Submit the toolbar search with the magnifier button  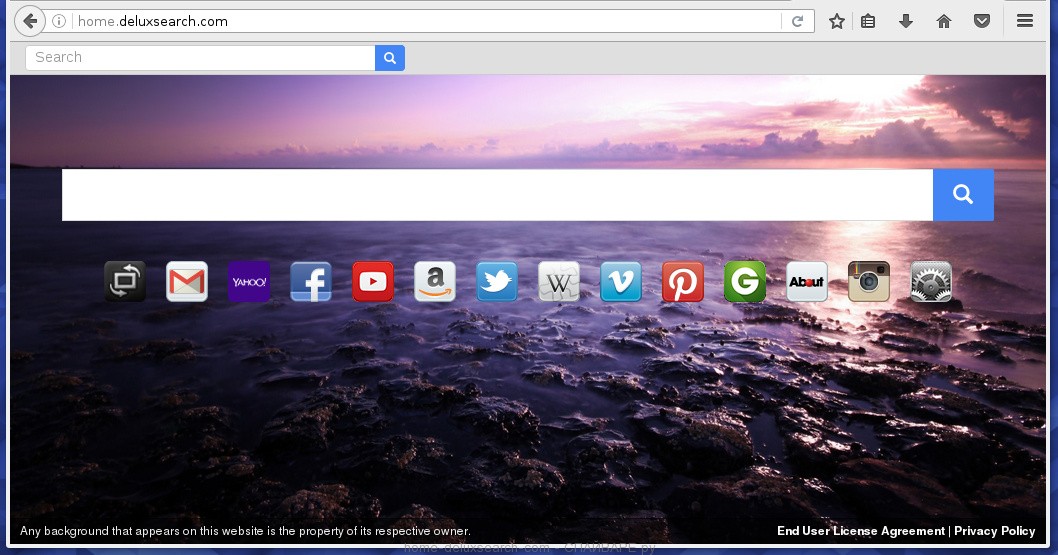click(x=390, y=58)
